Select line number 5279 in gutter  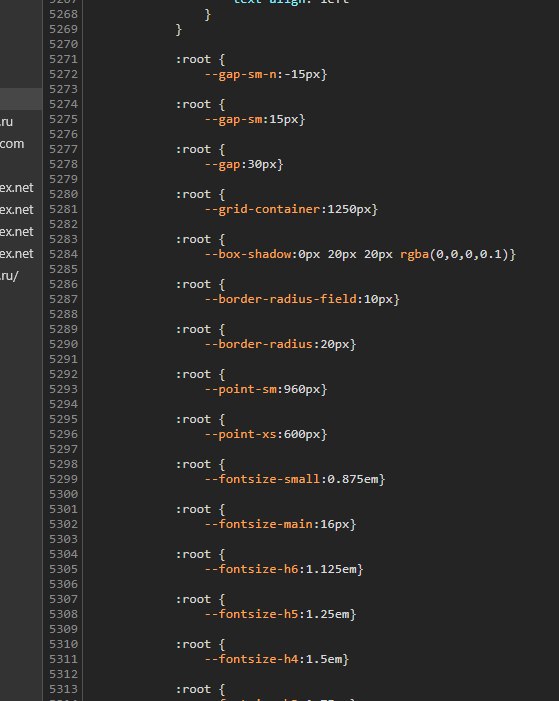click(x=64, y=179)
